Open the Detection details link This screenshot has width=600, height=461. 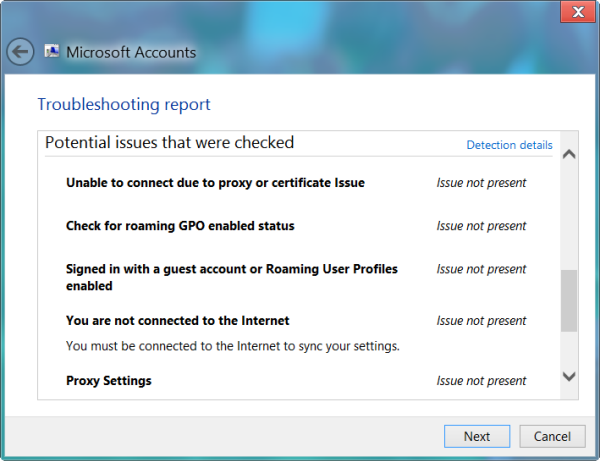(509, 145)
